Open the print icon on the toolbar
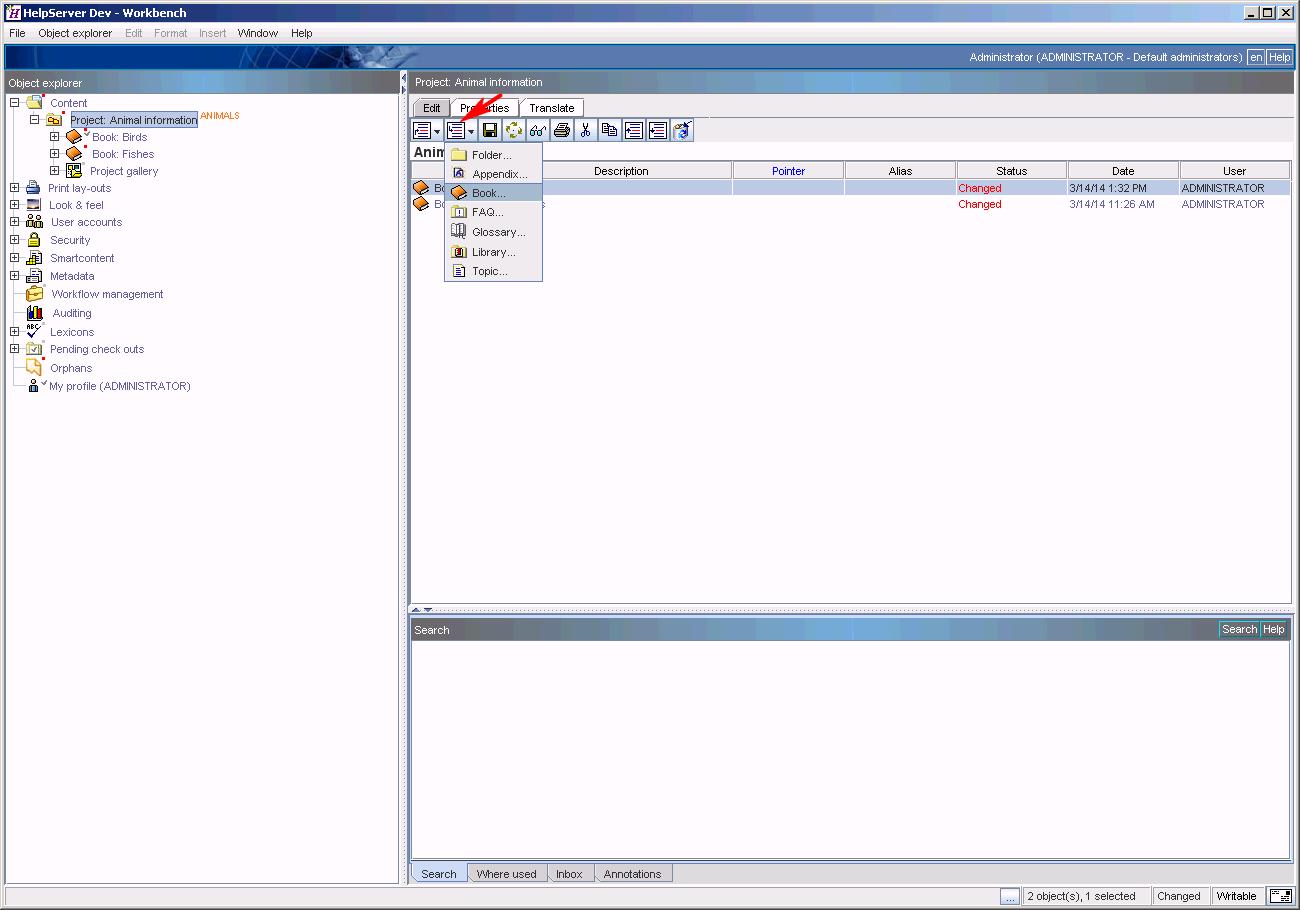Image resolution: width=1300 pixels, height=910 pixels. [561, 130]
